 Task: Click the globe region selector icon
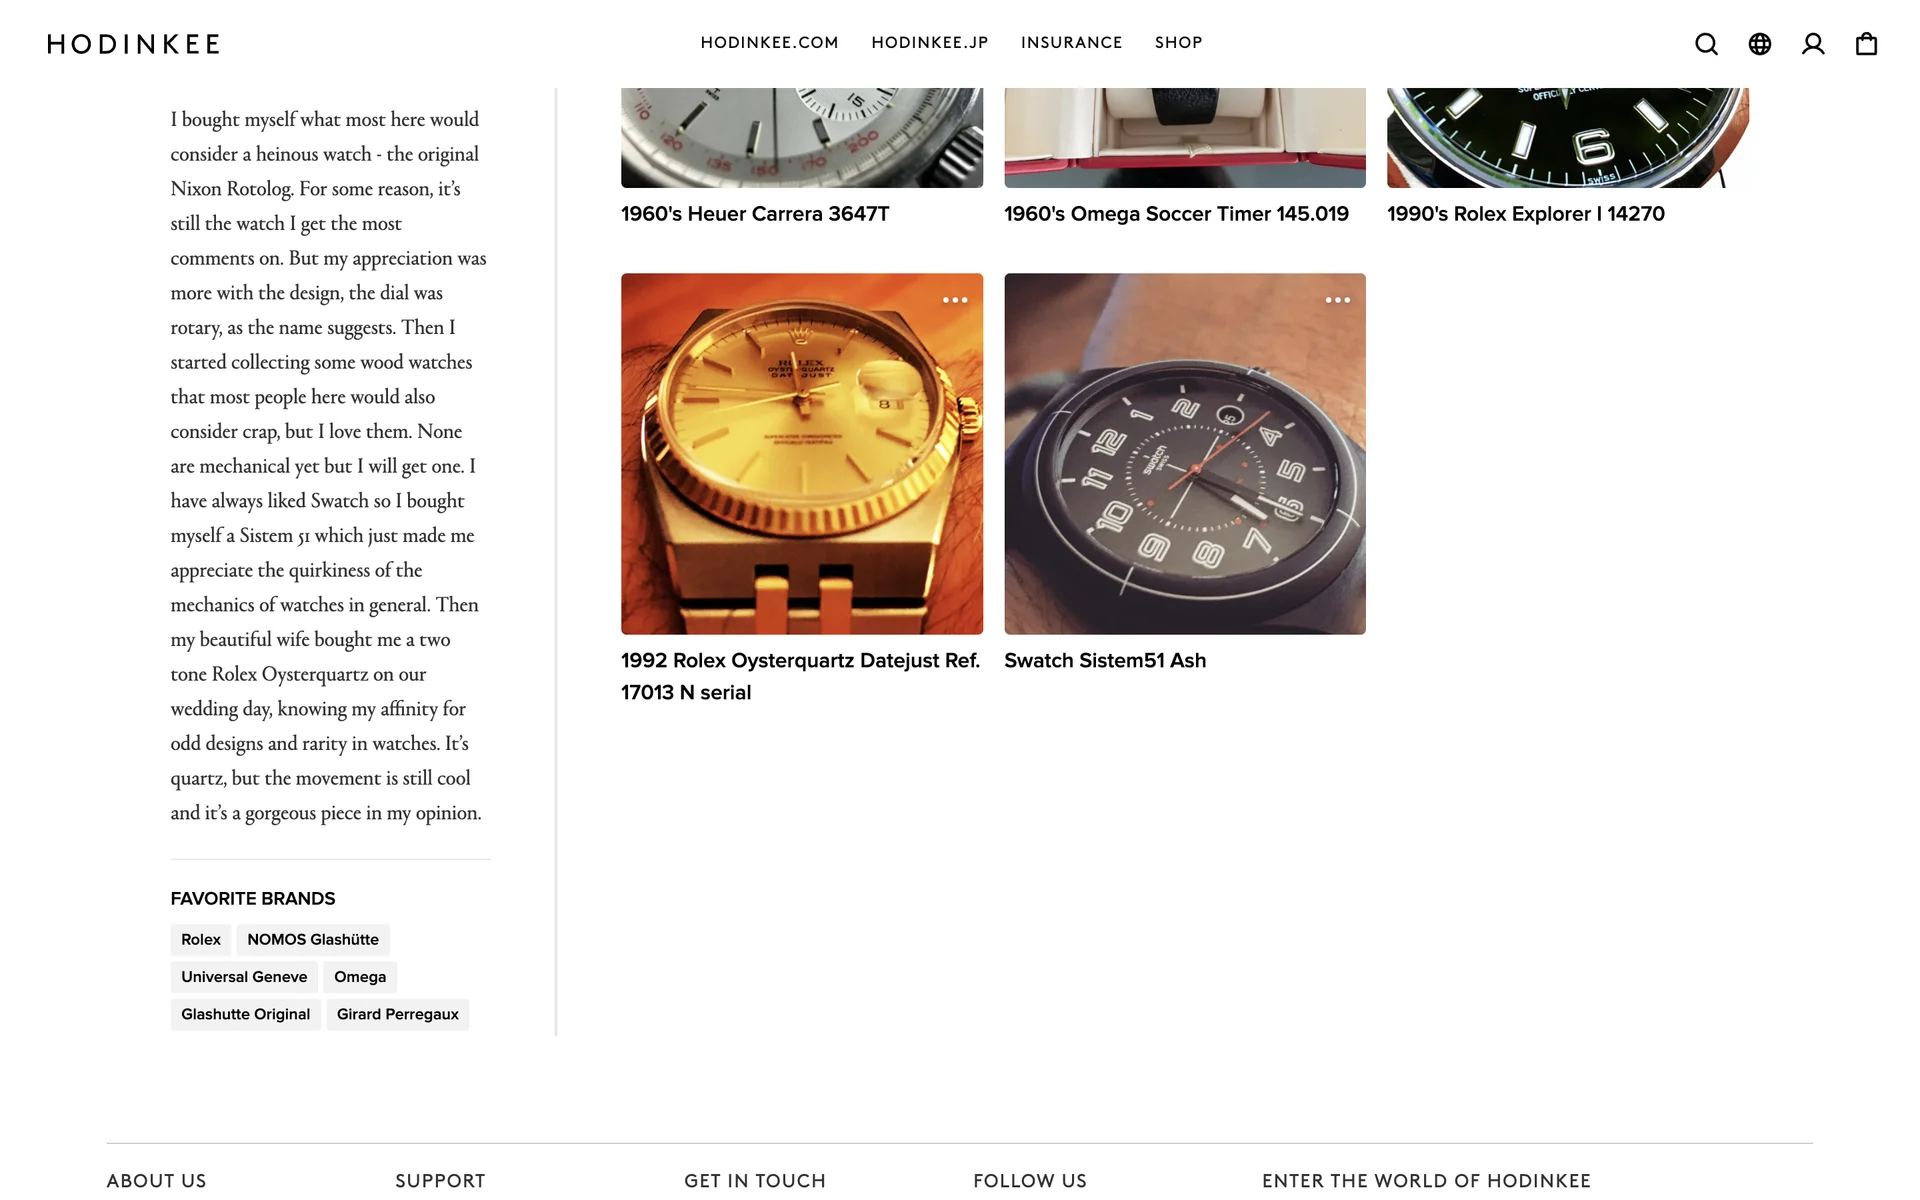pos(1760,44)
